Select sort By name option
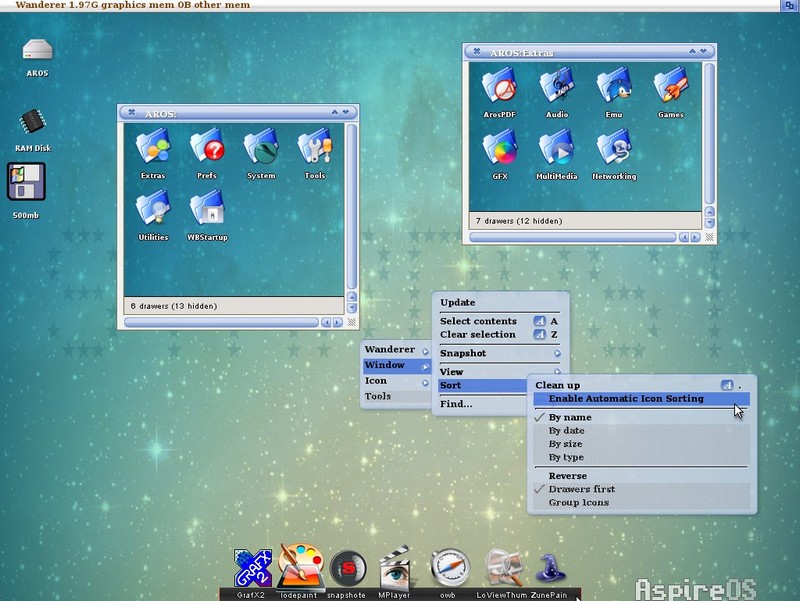800x601 pixels. click(570, 417)
